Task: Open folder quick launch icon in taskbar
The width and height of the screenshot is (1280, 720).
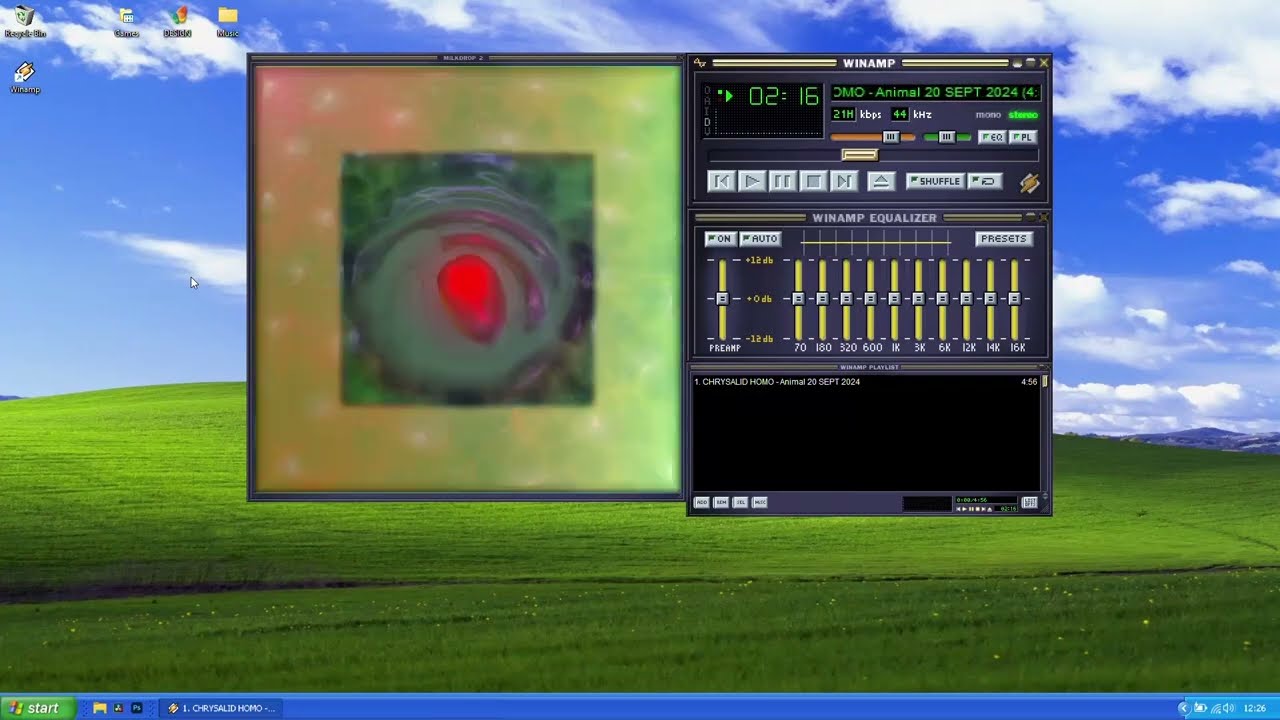Action: point(100,708)
